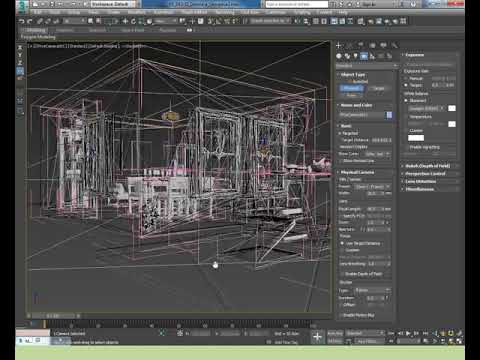The width and height of the screenshot is (480, 360).
Task: Click the Custom white balance color swatch
Action: tap(416, 138)
